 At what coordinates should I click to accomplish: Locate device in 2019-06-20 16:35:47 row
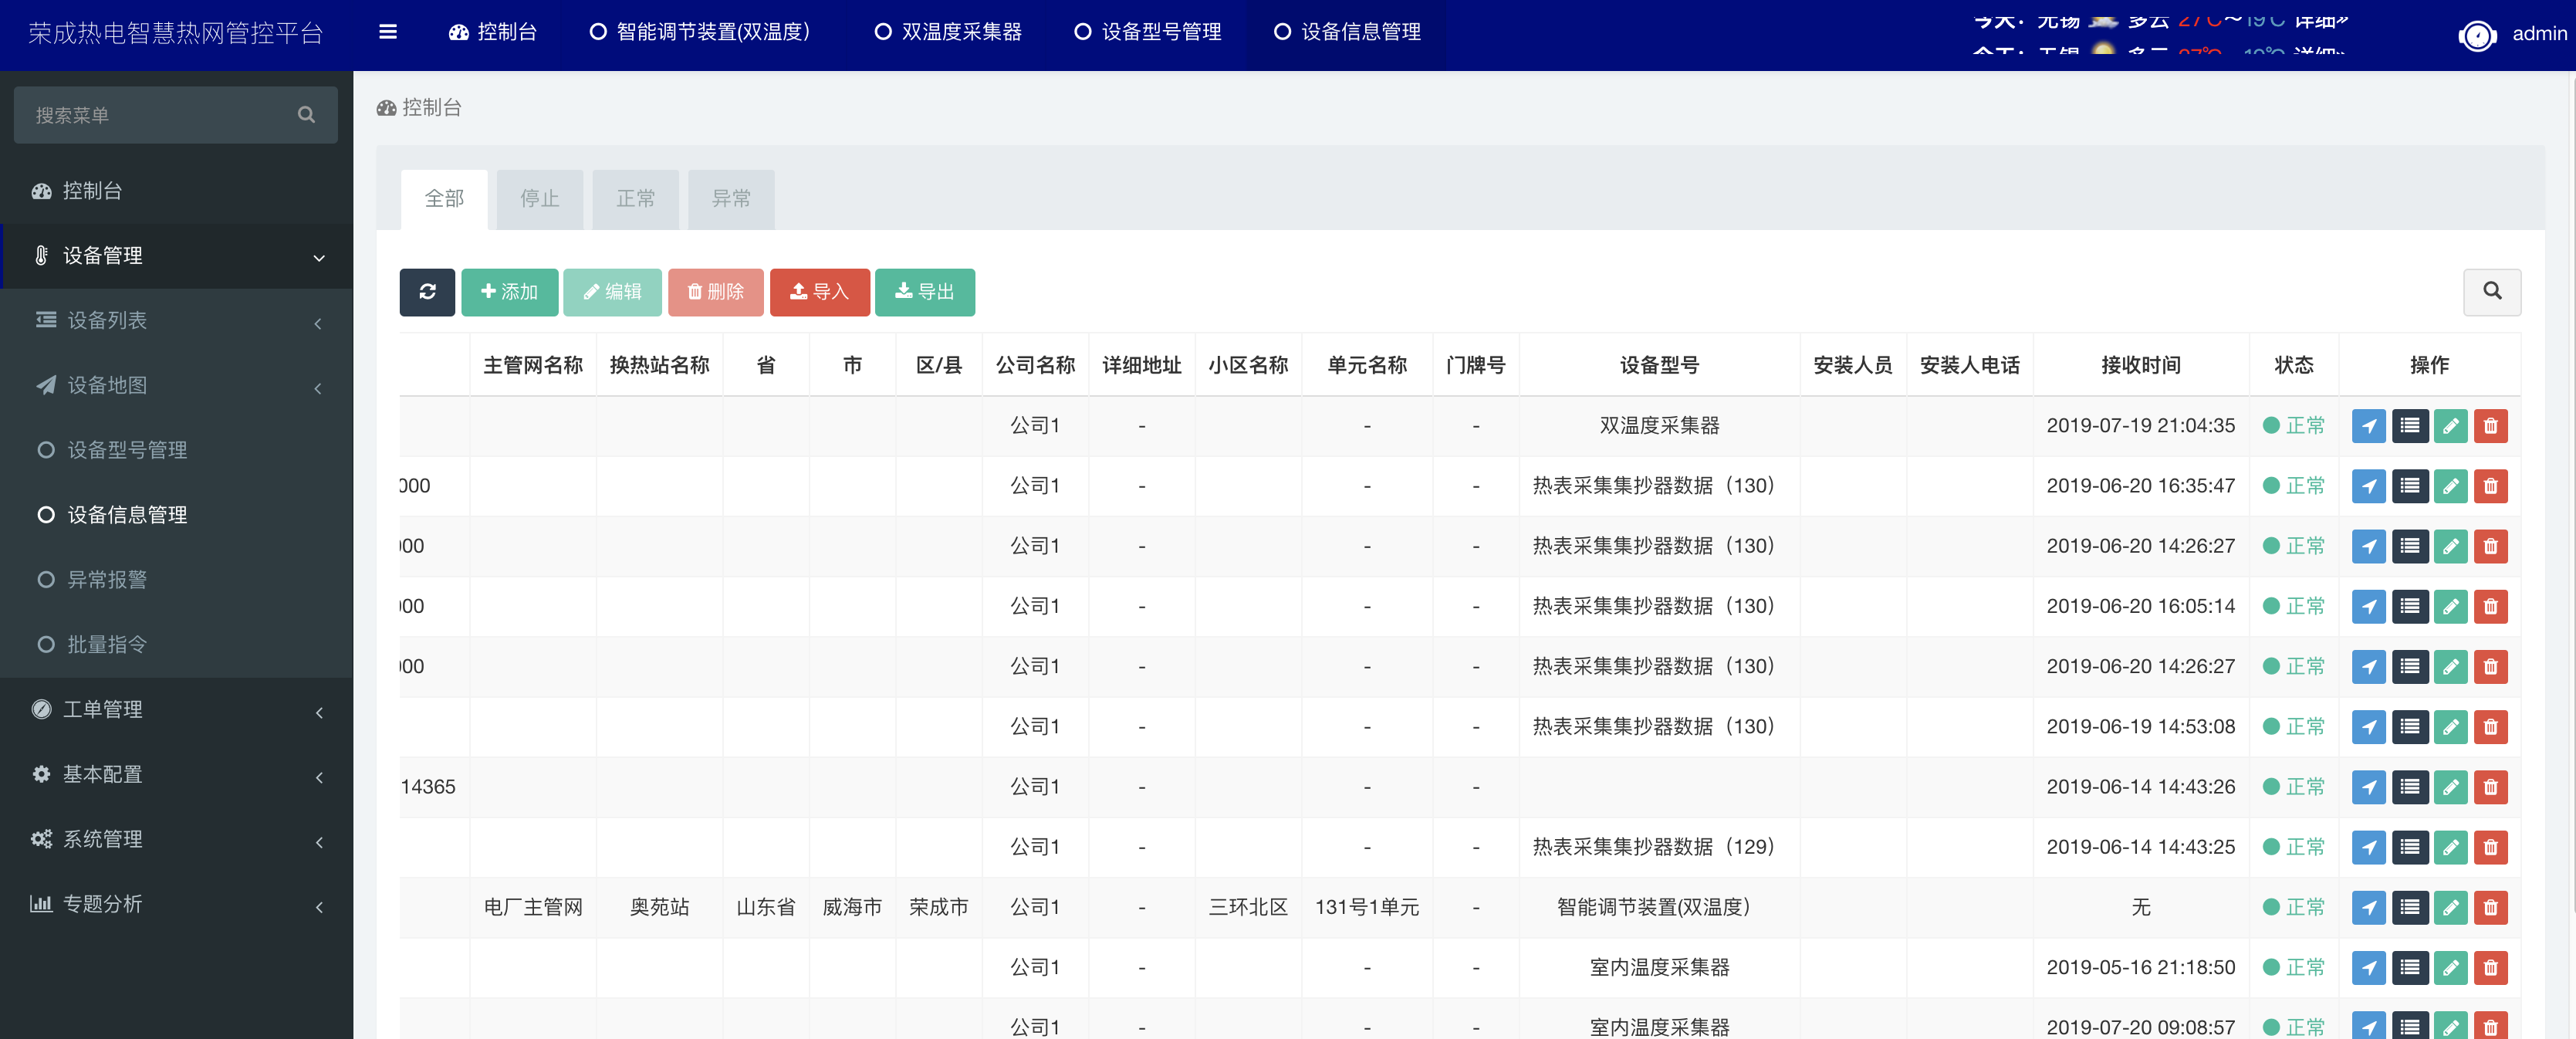[2369, 486]
